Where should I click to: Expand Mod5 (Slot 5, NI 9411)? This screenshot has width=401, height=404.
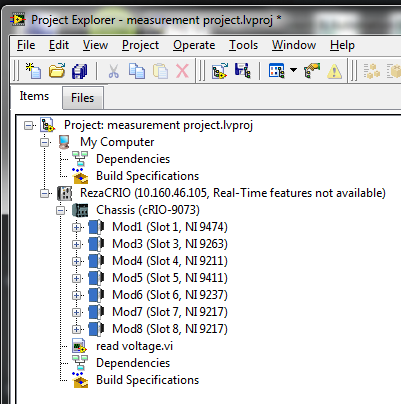[76, 279]
